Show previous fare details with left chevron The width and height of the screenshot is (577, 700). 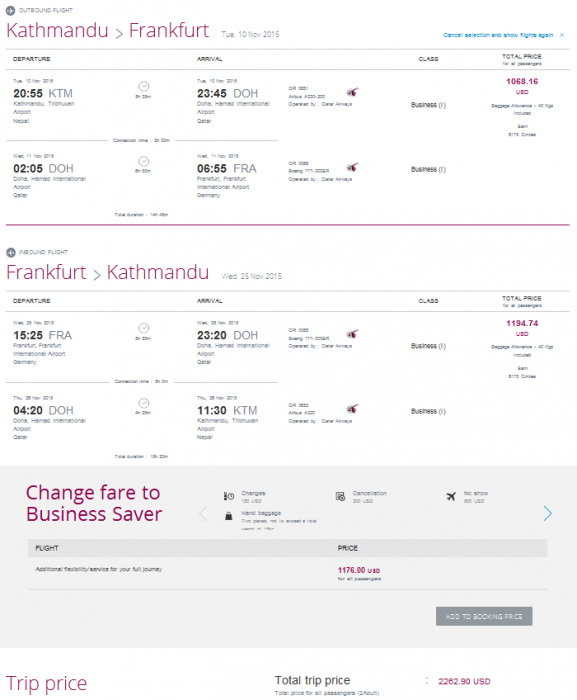203,513
